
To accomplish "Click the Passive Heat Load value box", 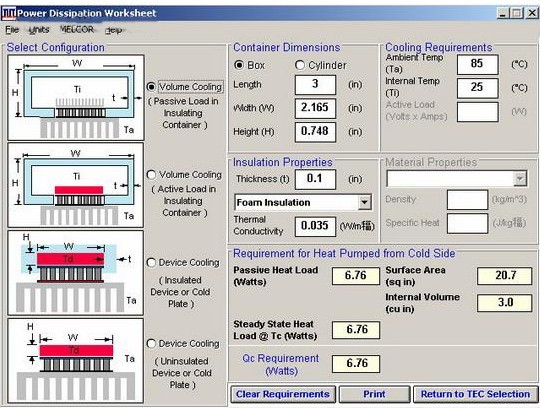I will coord(356,276).
